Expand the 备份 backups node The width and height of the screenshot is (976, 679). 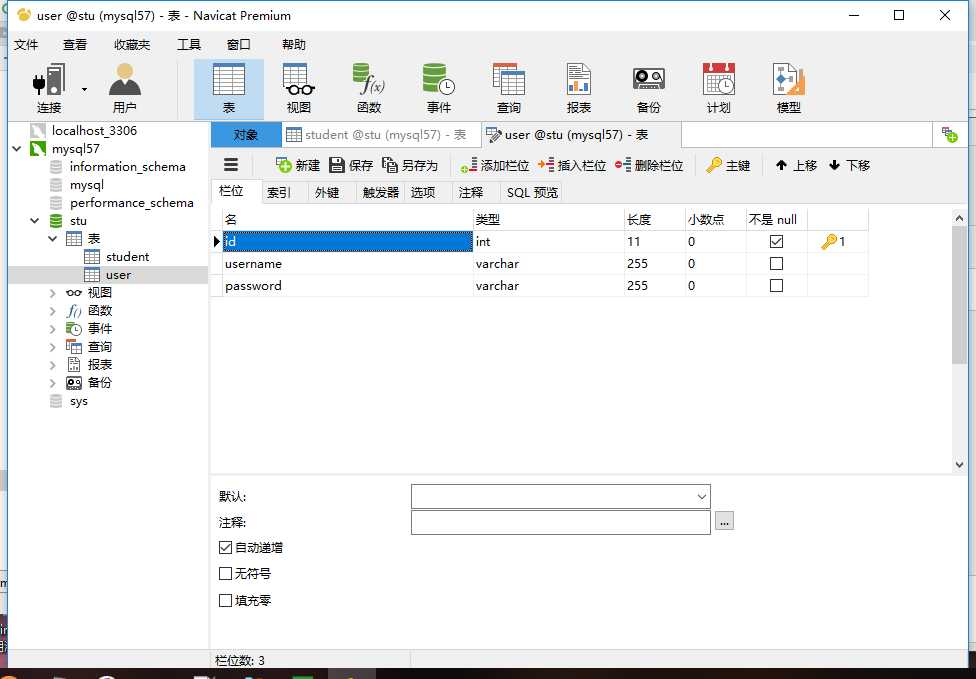point(53,383)
